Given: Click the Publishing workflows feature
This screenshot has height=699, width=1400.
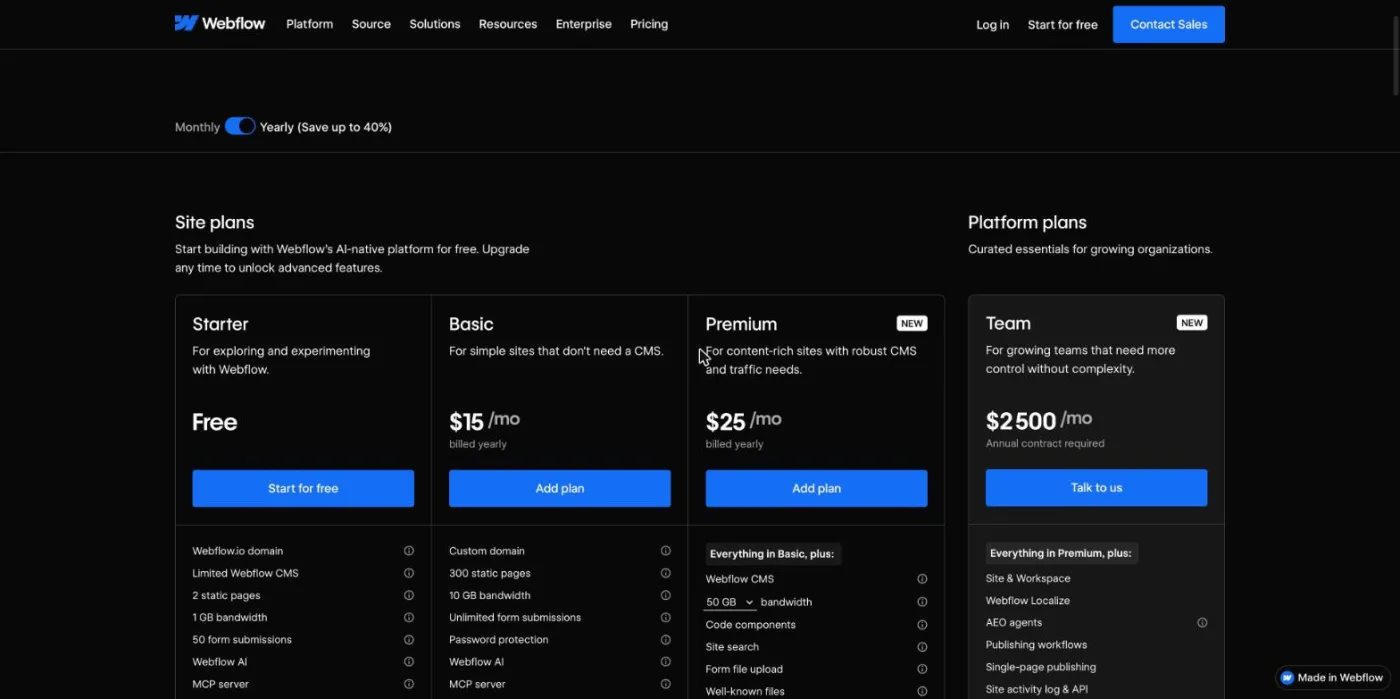Looking at the screenshot, I should pos(1036,645).
